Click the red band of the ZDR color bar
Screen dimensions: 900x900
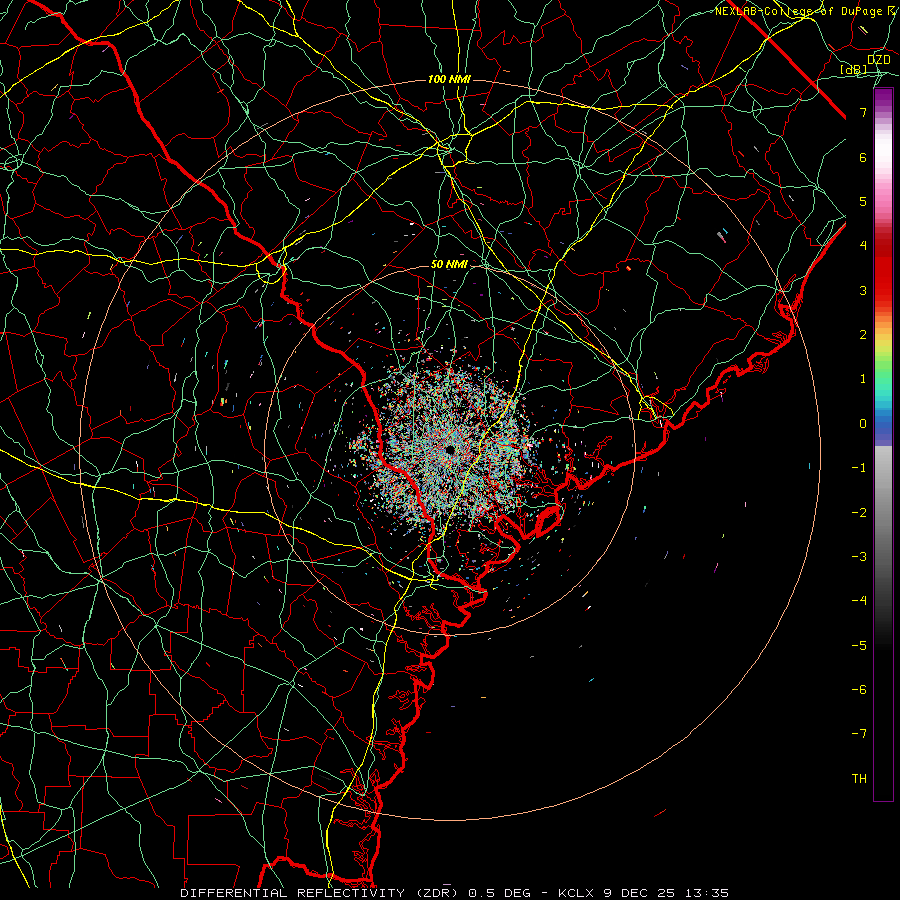point(883,270)
